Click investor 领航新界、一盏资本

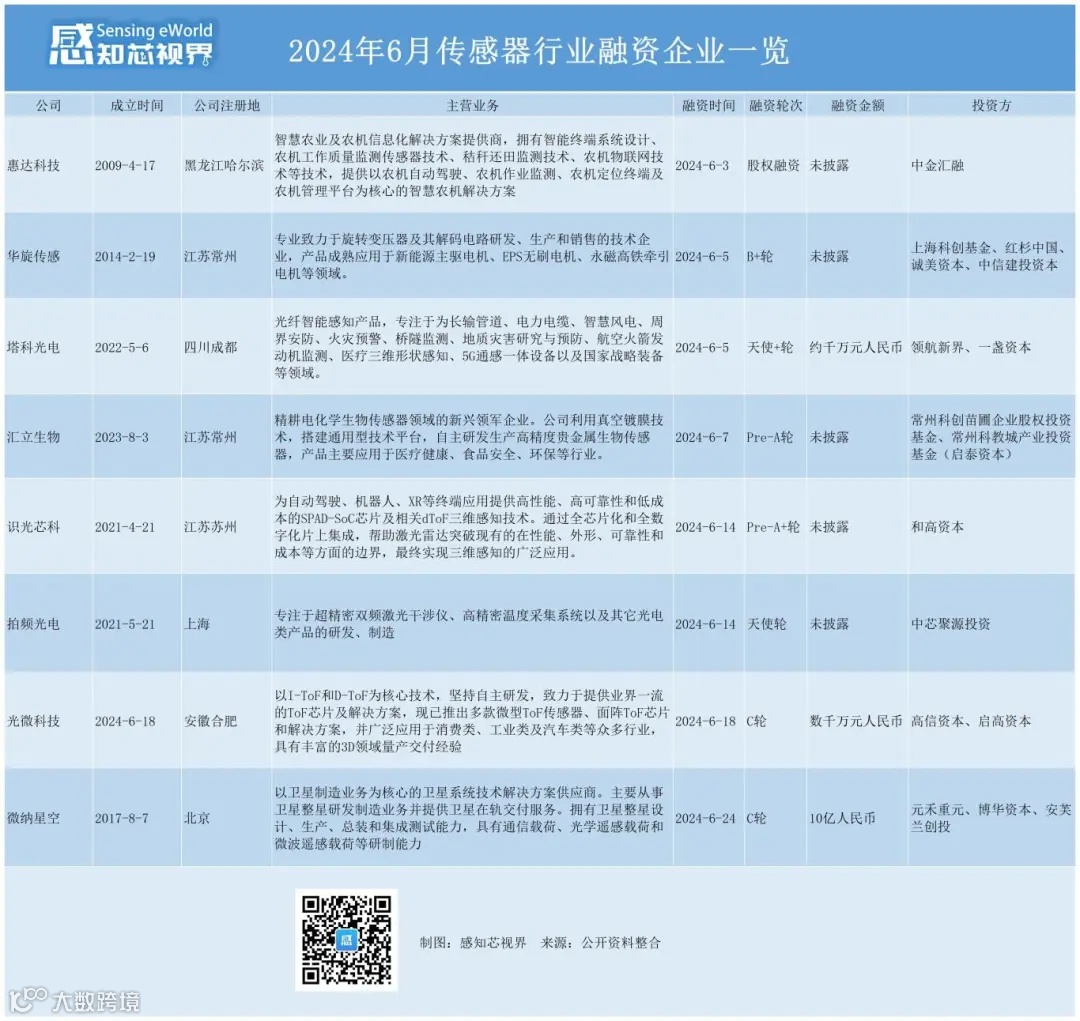[971, 347]
